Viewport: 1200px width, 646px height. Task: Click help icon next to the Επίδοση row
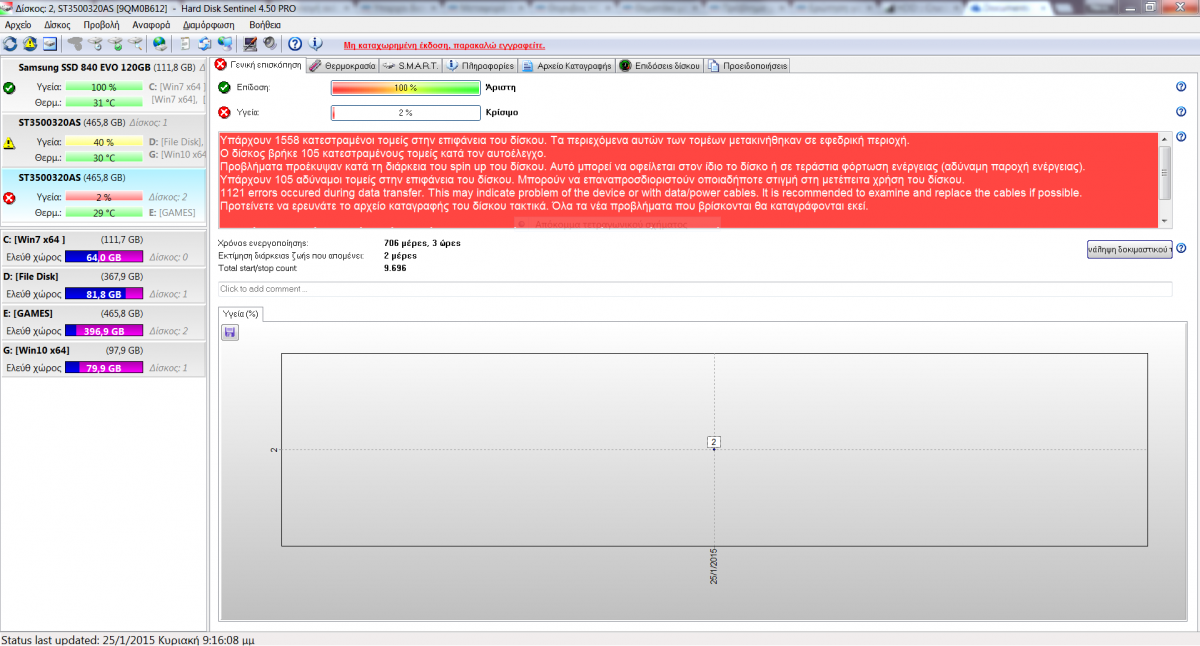click(x=1181, y=87)
